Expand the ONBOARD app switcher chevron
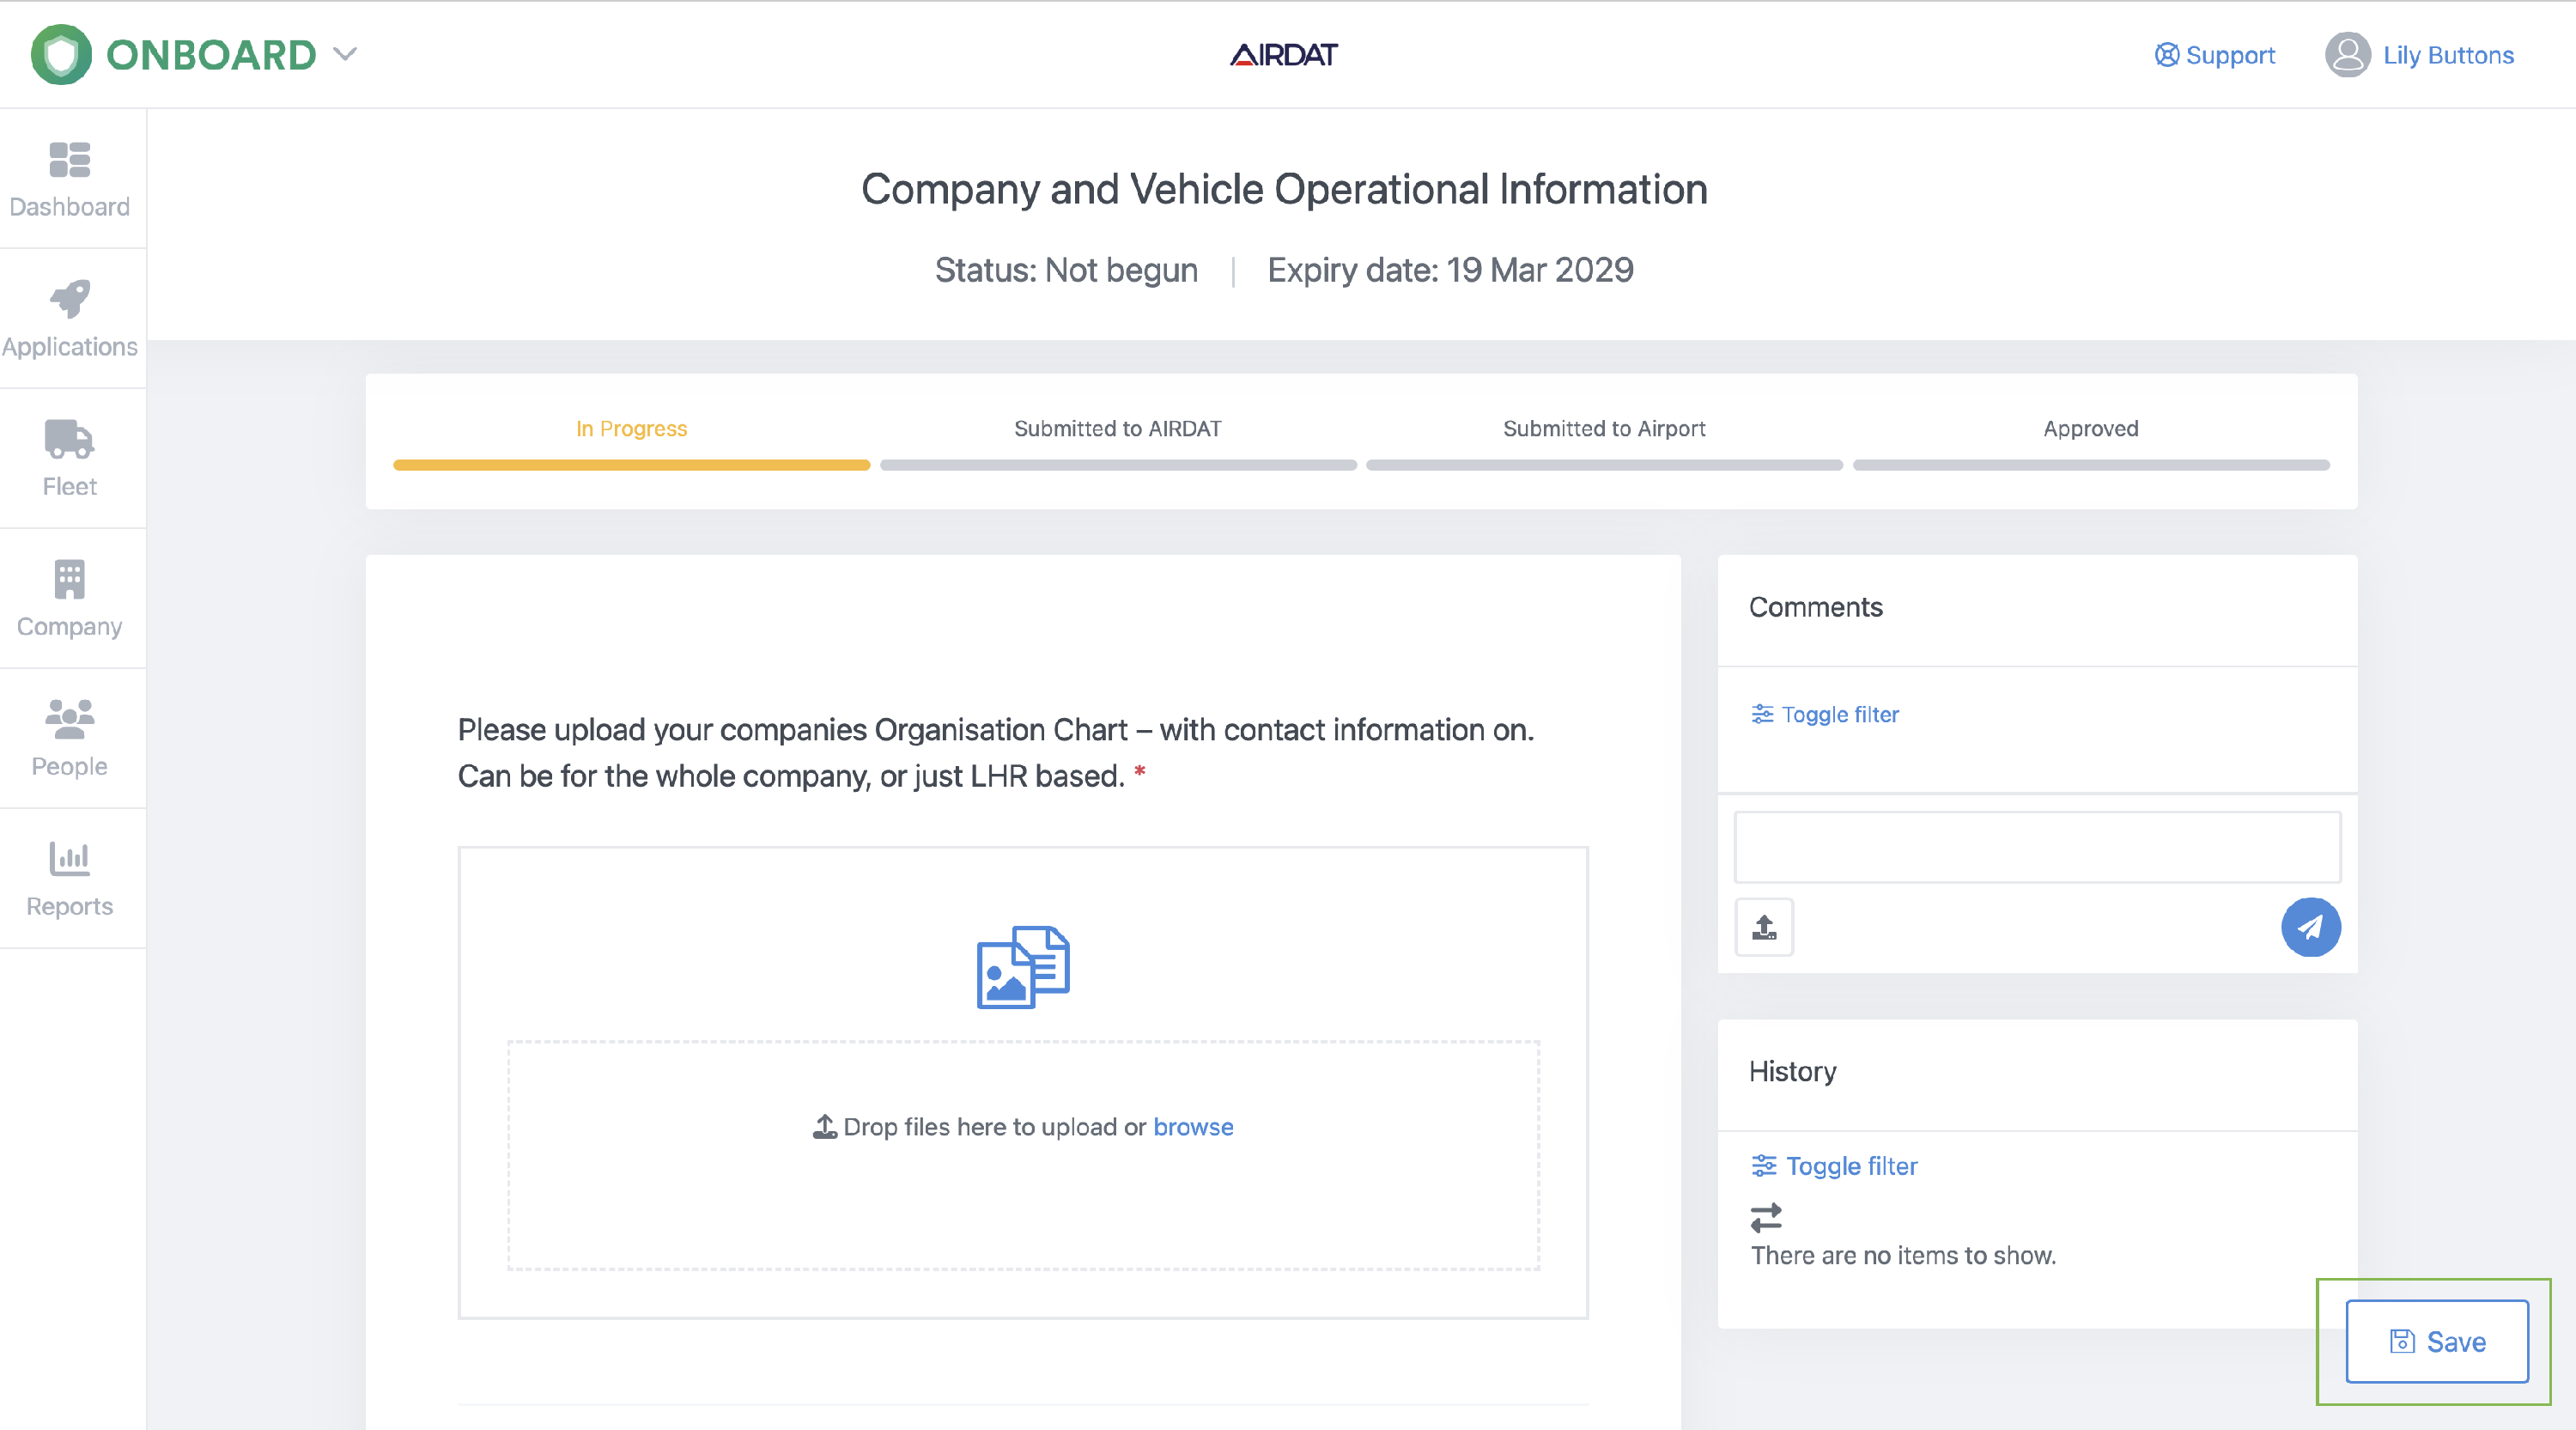Viewport: 2576px width, 1430px height. point(345,54)
